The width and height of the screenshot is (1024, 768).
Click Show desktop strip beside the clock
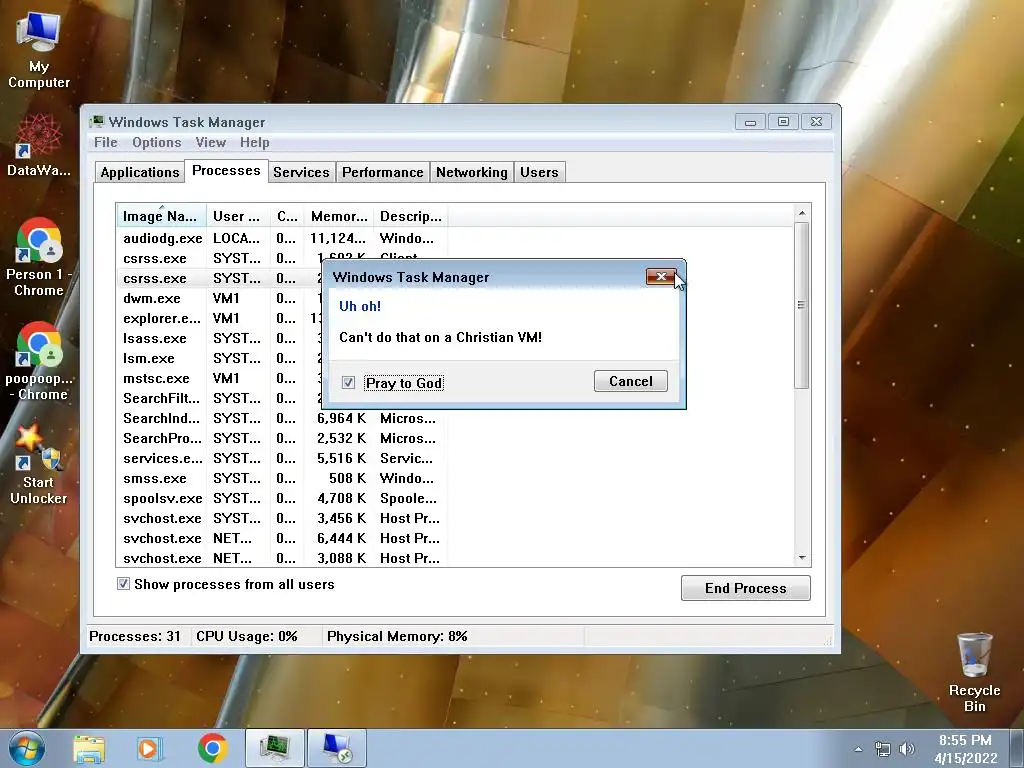point(1019,748)
